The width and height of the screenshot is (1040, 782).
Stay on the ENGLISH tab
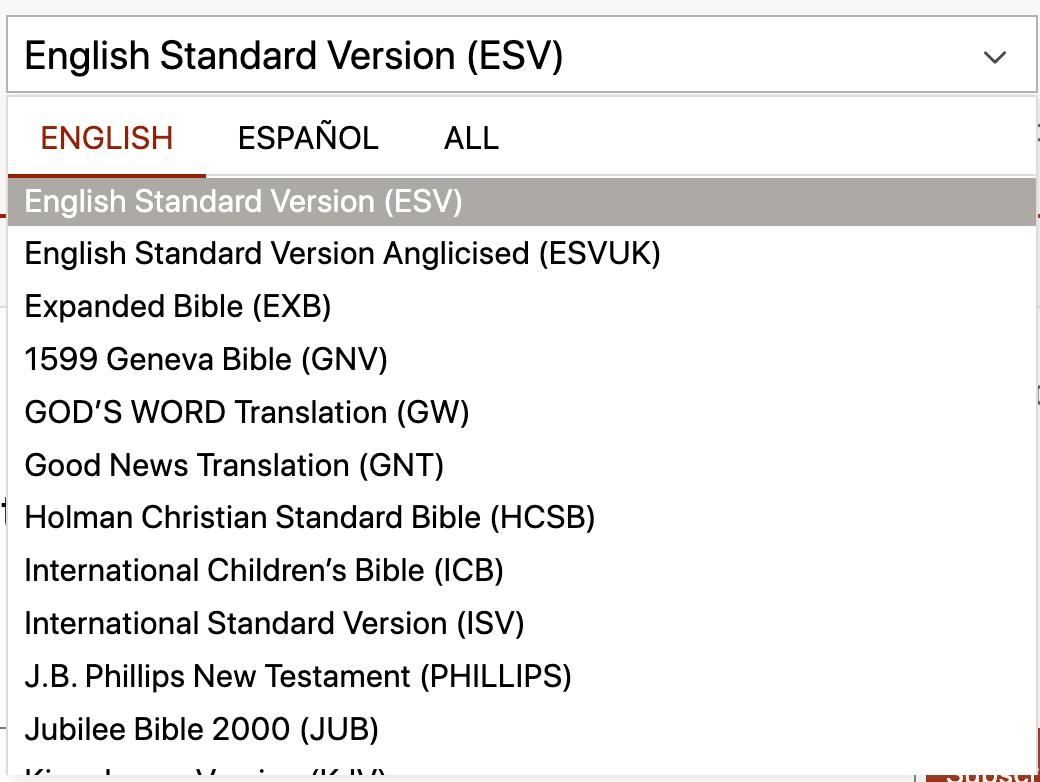(x=106, y=138)
